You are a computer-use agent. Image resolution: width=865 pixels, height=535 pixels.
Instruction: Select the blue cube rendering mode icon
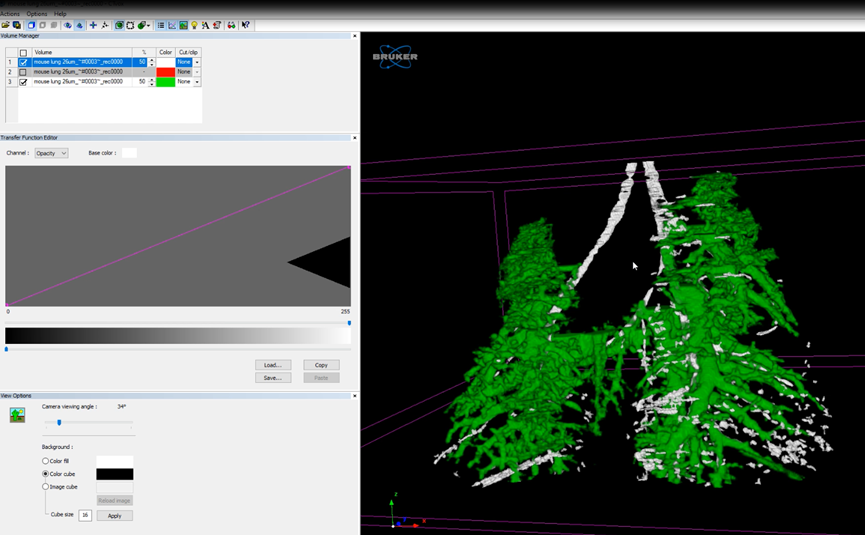(31, 25)
